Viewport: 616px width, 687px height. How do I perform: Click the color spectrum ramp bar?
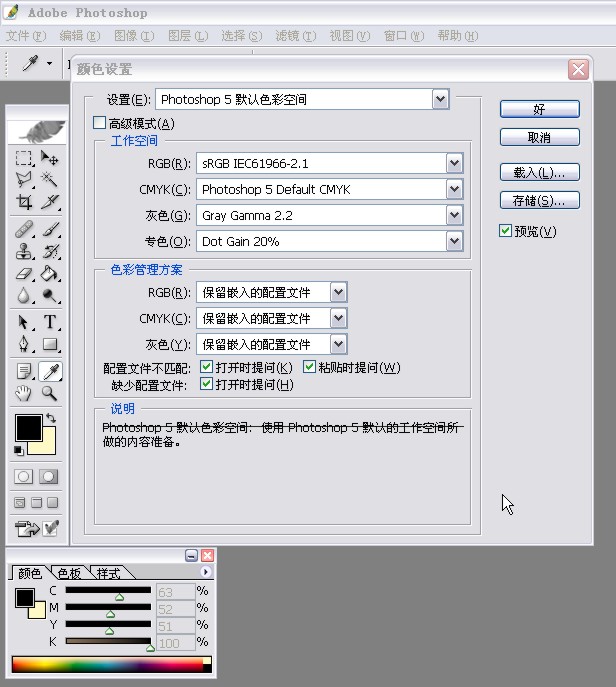point(112,664)
